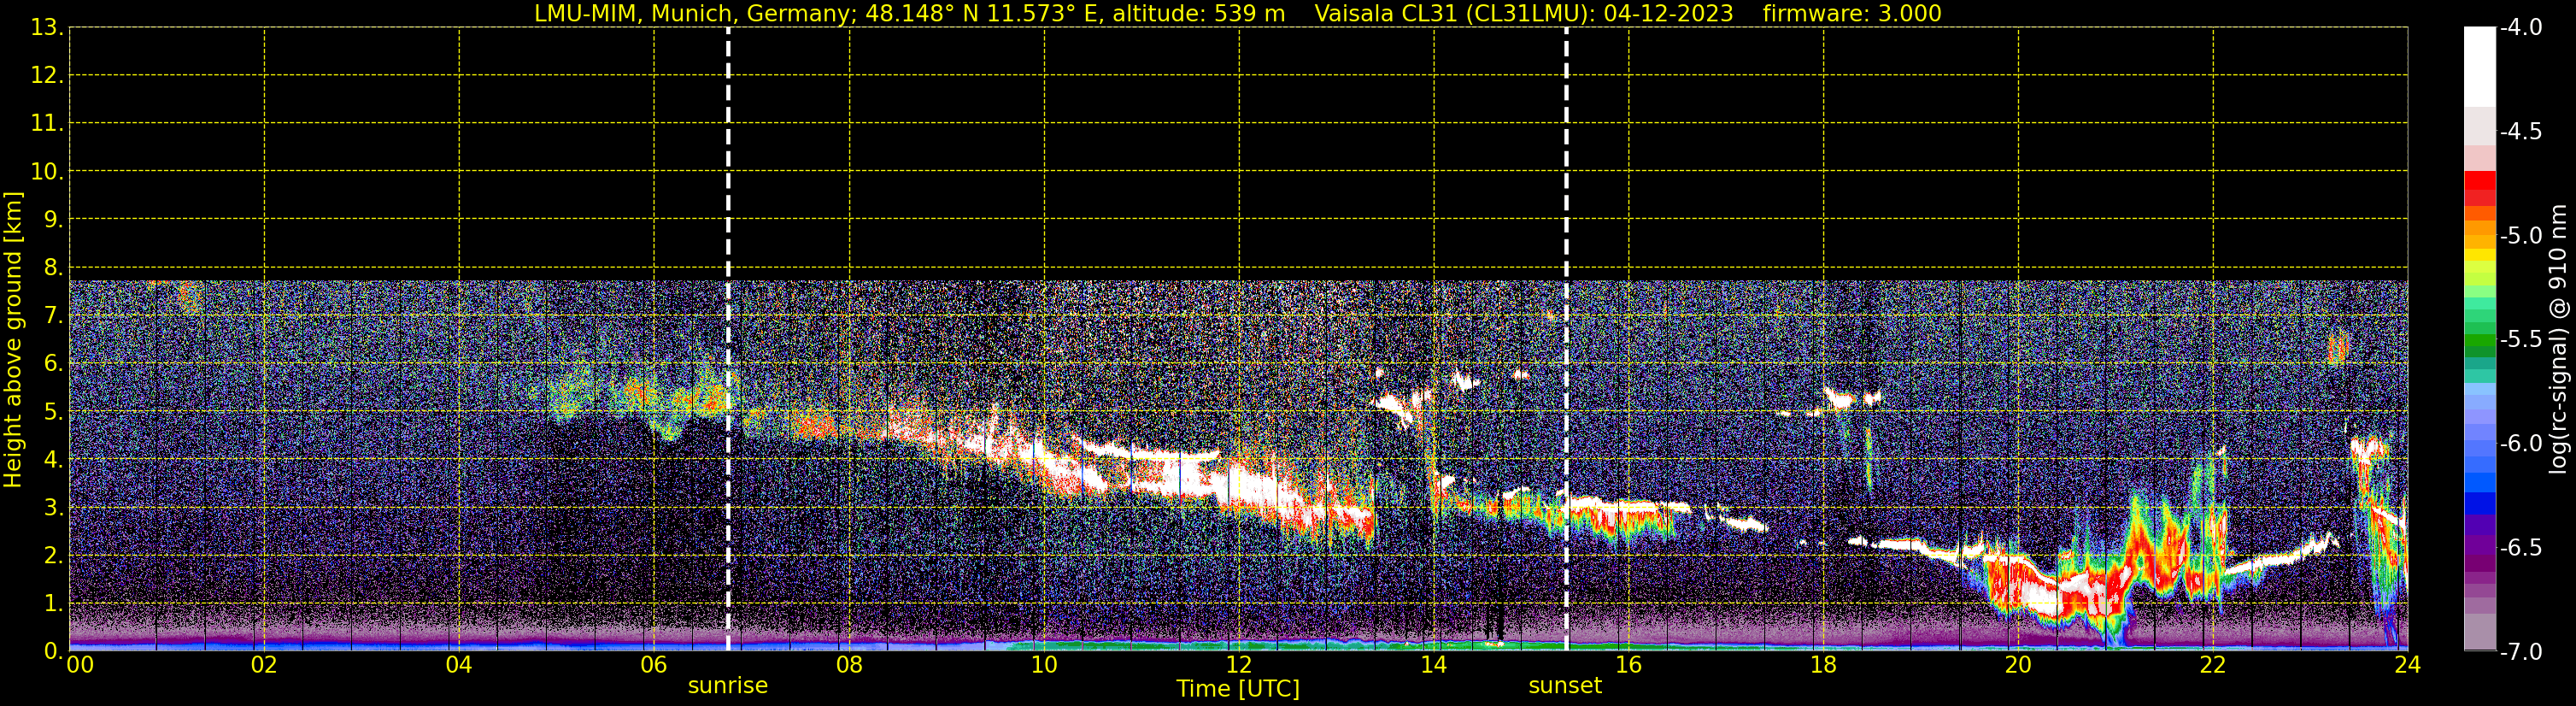Screen dimensions: 2576x706
Task: Click the "log(rc-signal) @ 910 nm" colorbar title
Action: [x=2558, y=339]
